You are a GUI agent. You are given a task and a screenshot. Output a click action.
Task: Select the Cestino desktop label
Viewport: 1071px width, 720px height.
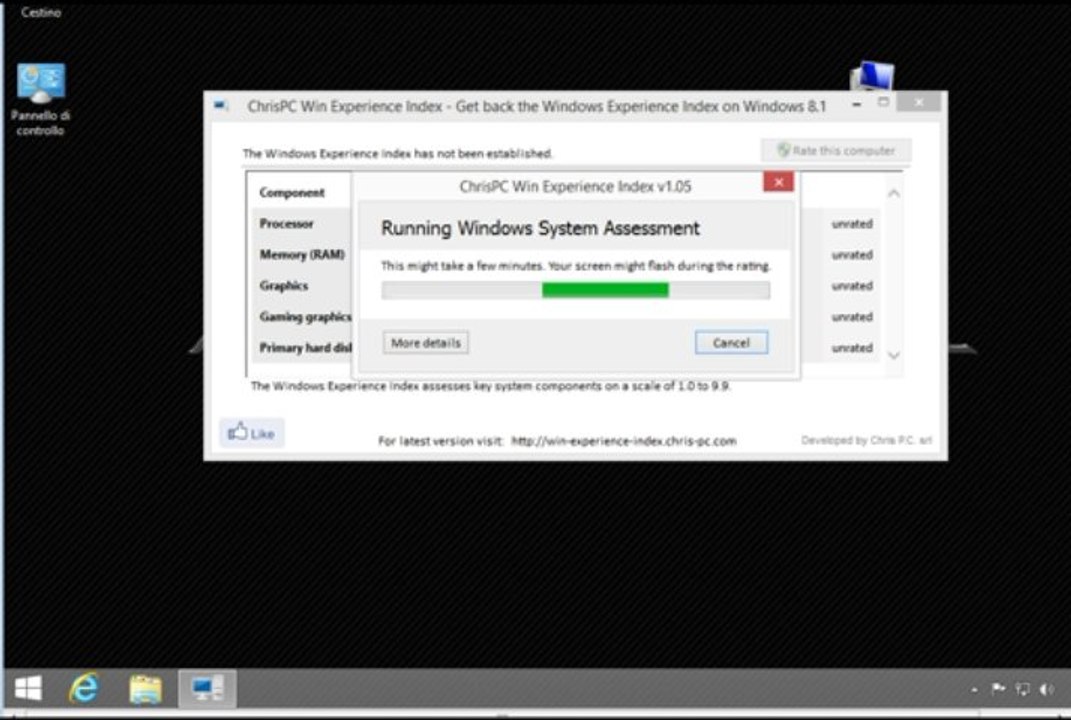coord(41,12)
